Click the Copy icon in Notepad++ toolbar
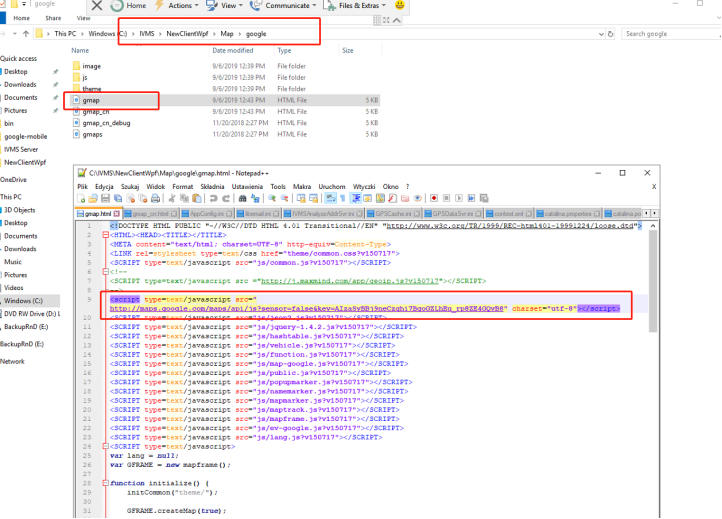 (x=184, y=198)
